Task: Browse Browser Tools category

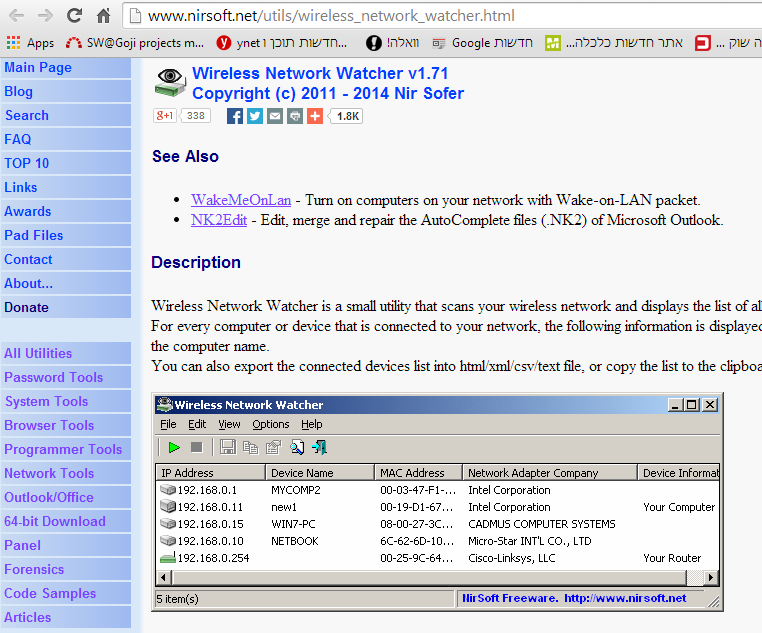Action: coord(66,425)
